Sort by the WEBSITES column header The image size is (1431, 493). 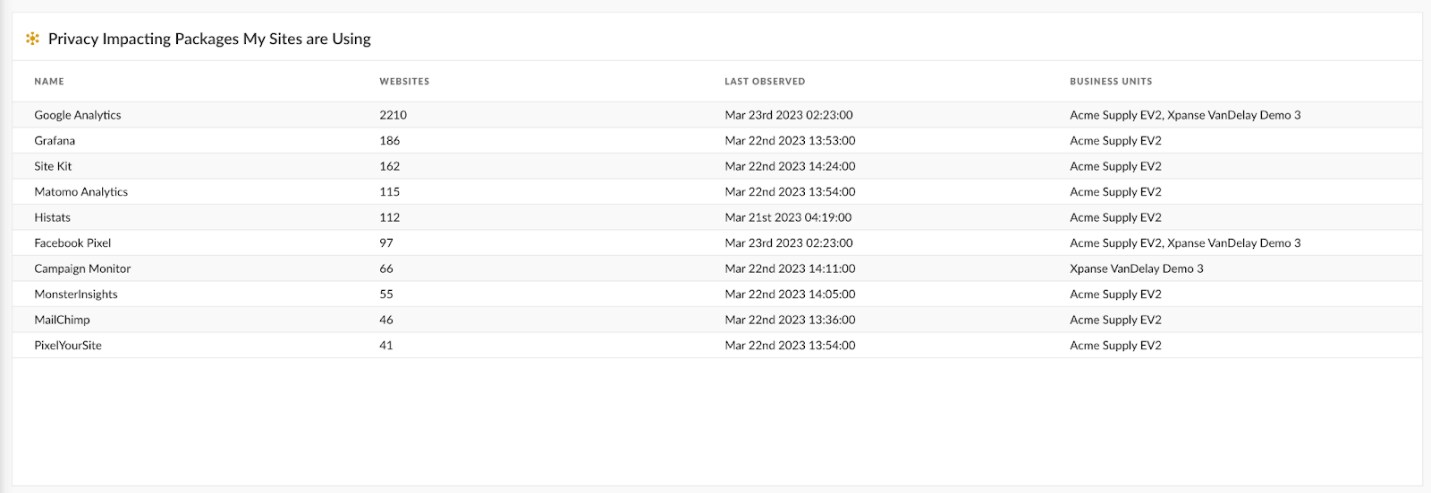tap(404, 81)
